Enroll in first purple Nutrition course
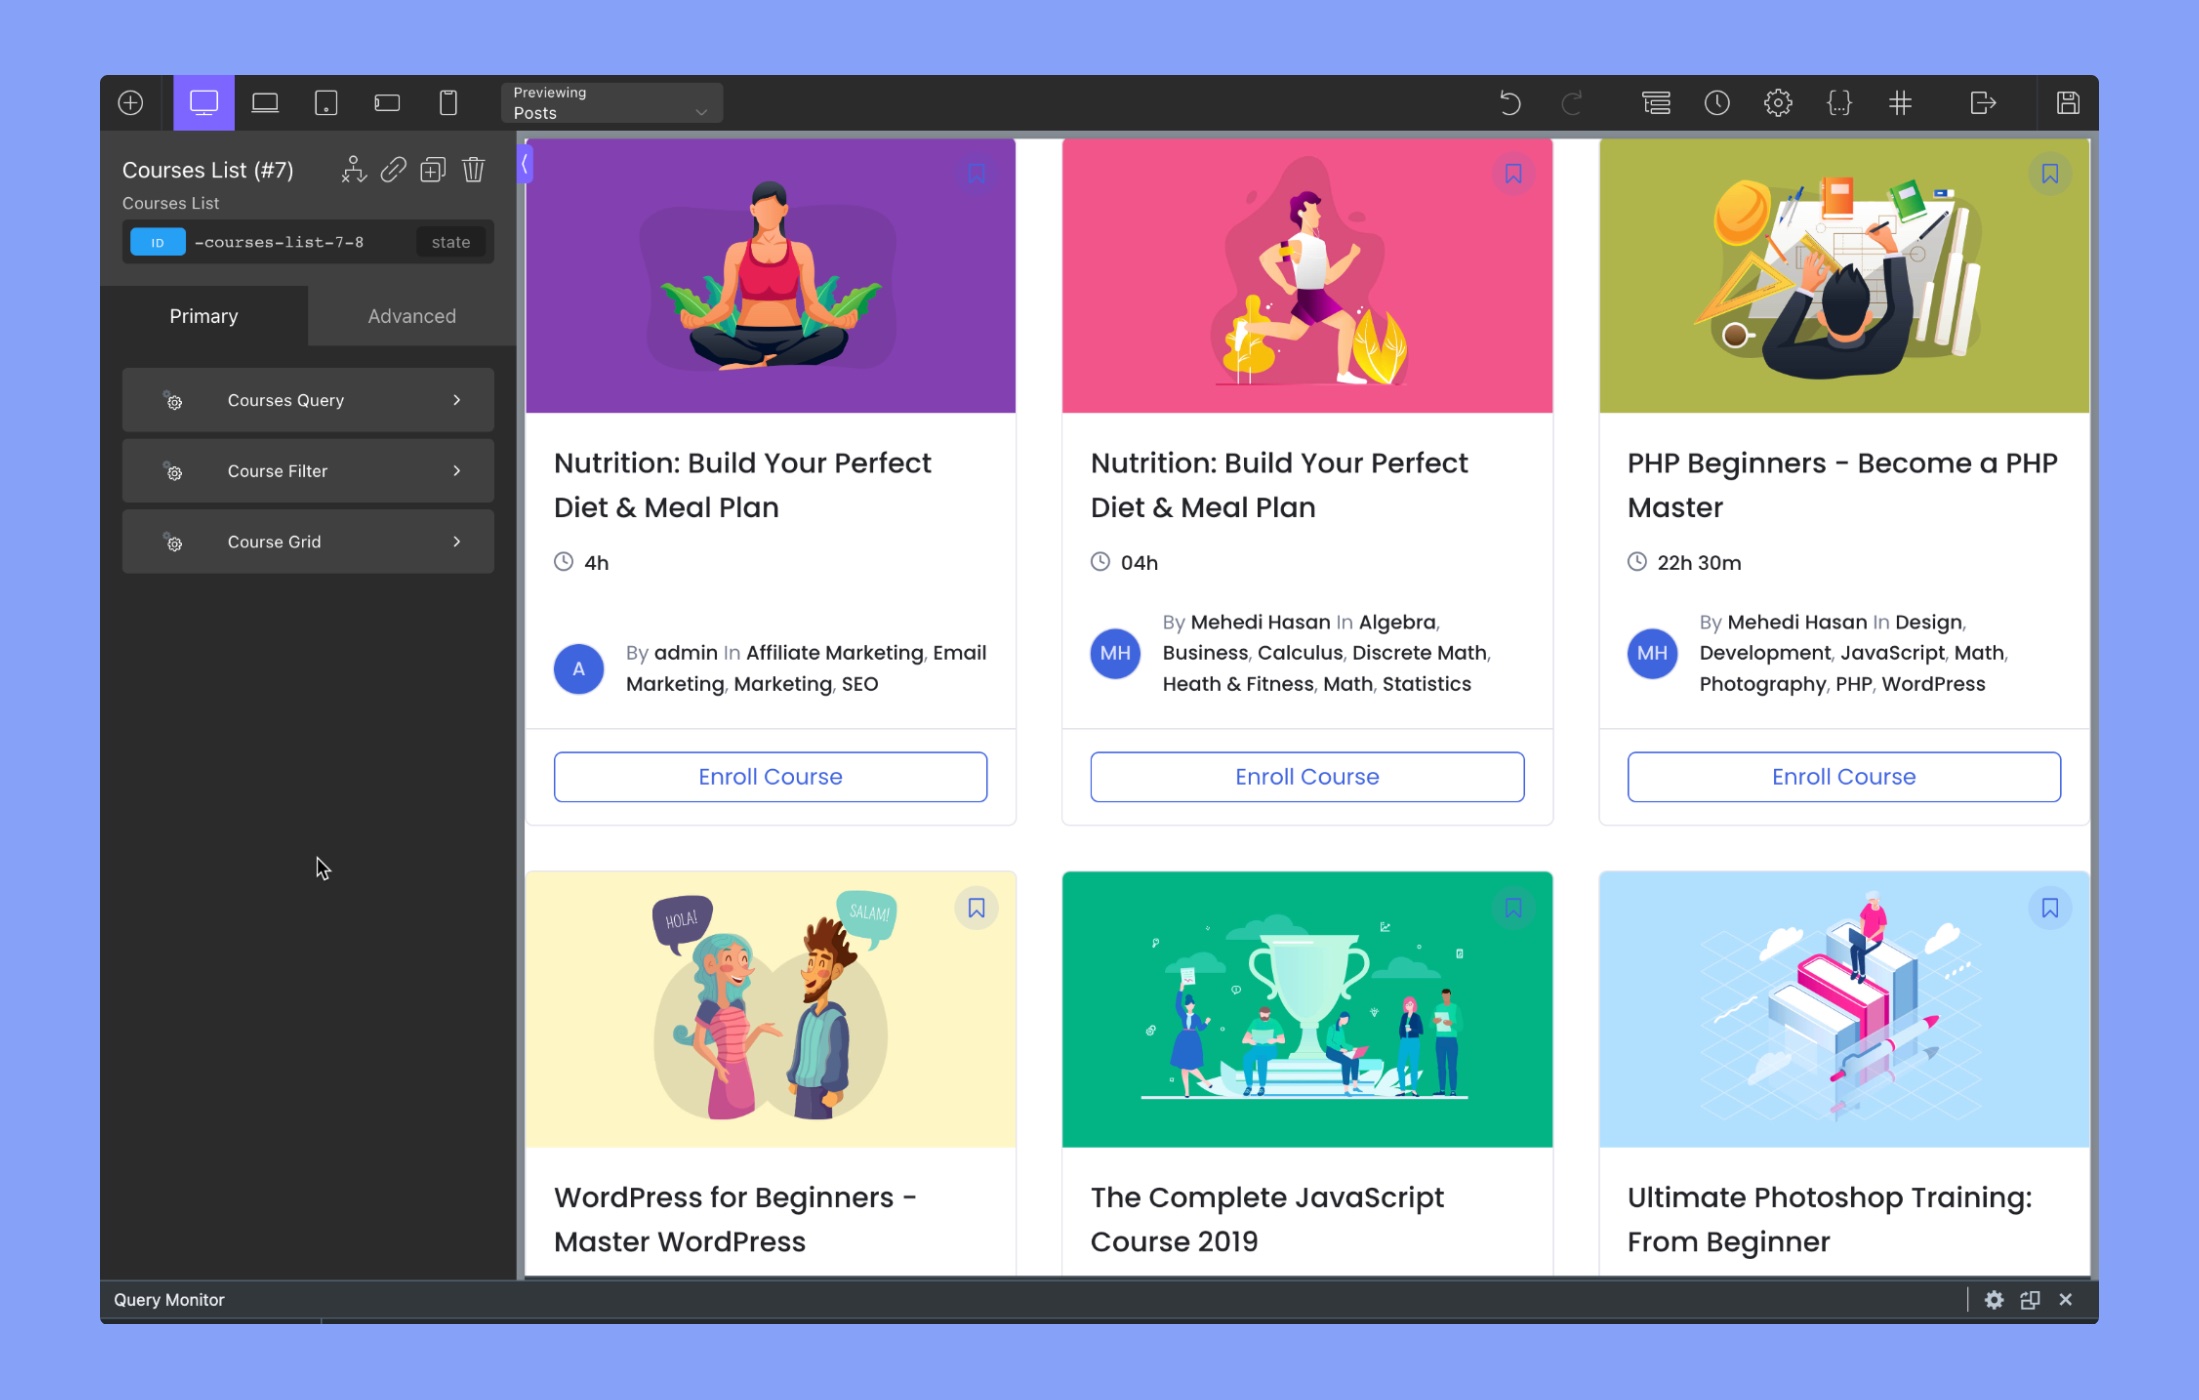This screenshot has width=2199, height=1400. pyautogui.click(x=770, y=777)
